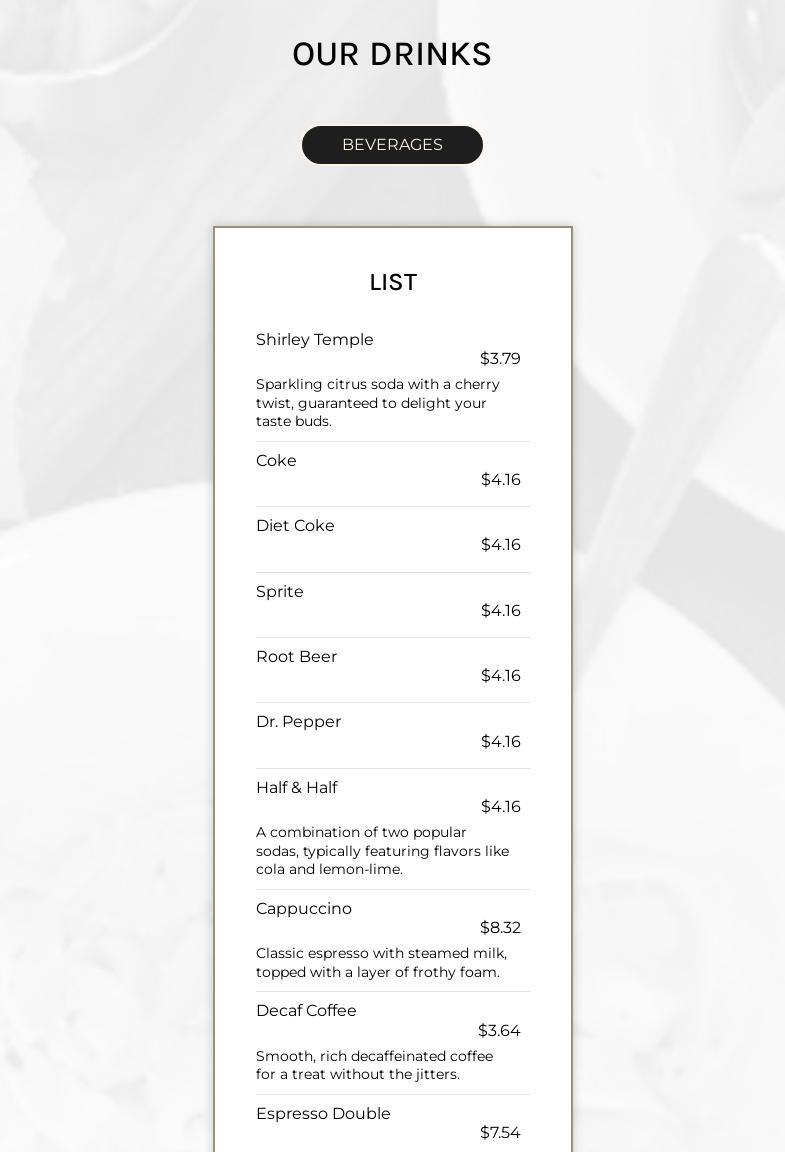
Task: Select the Half & Half drink
Action: [296, 787]
